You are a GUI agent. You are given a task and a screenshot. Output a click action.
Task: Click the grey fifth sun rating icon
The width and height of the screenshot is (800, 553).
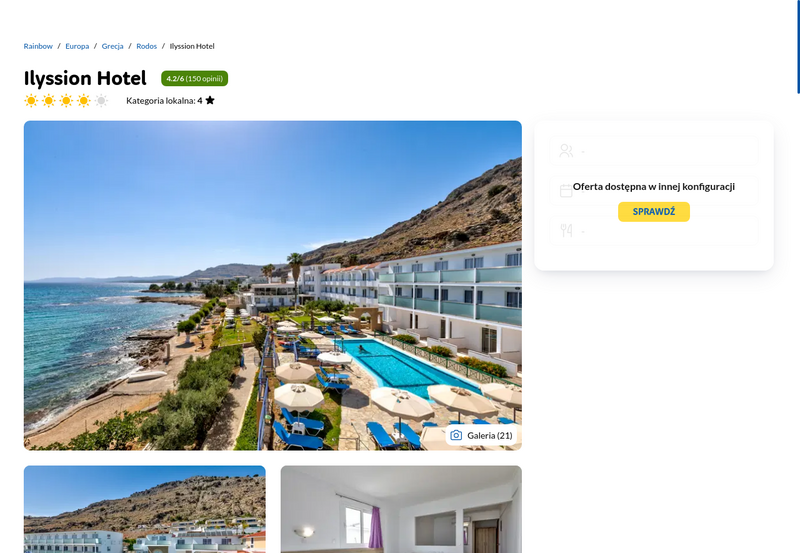pyautogui.click(x=102, y=100)
